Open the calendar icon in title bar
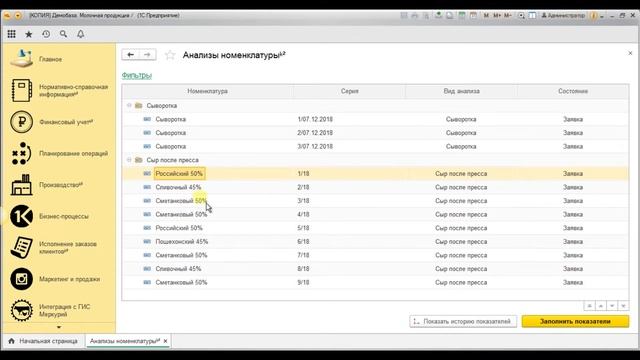640x360 pixels. [x=473, y=16]
